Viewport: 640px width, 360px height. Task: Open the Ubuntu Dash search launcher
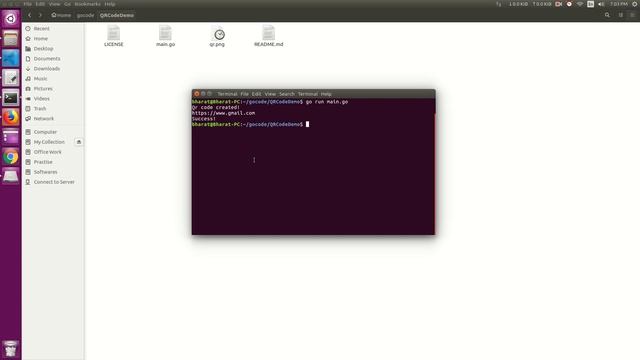(11, 18)
